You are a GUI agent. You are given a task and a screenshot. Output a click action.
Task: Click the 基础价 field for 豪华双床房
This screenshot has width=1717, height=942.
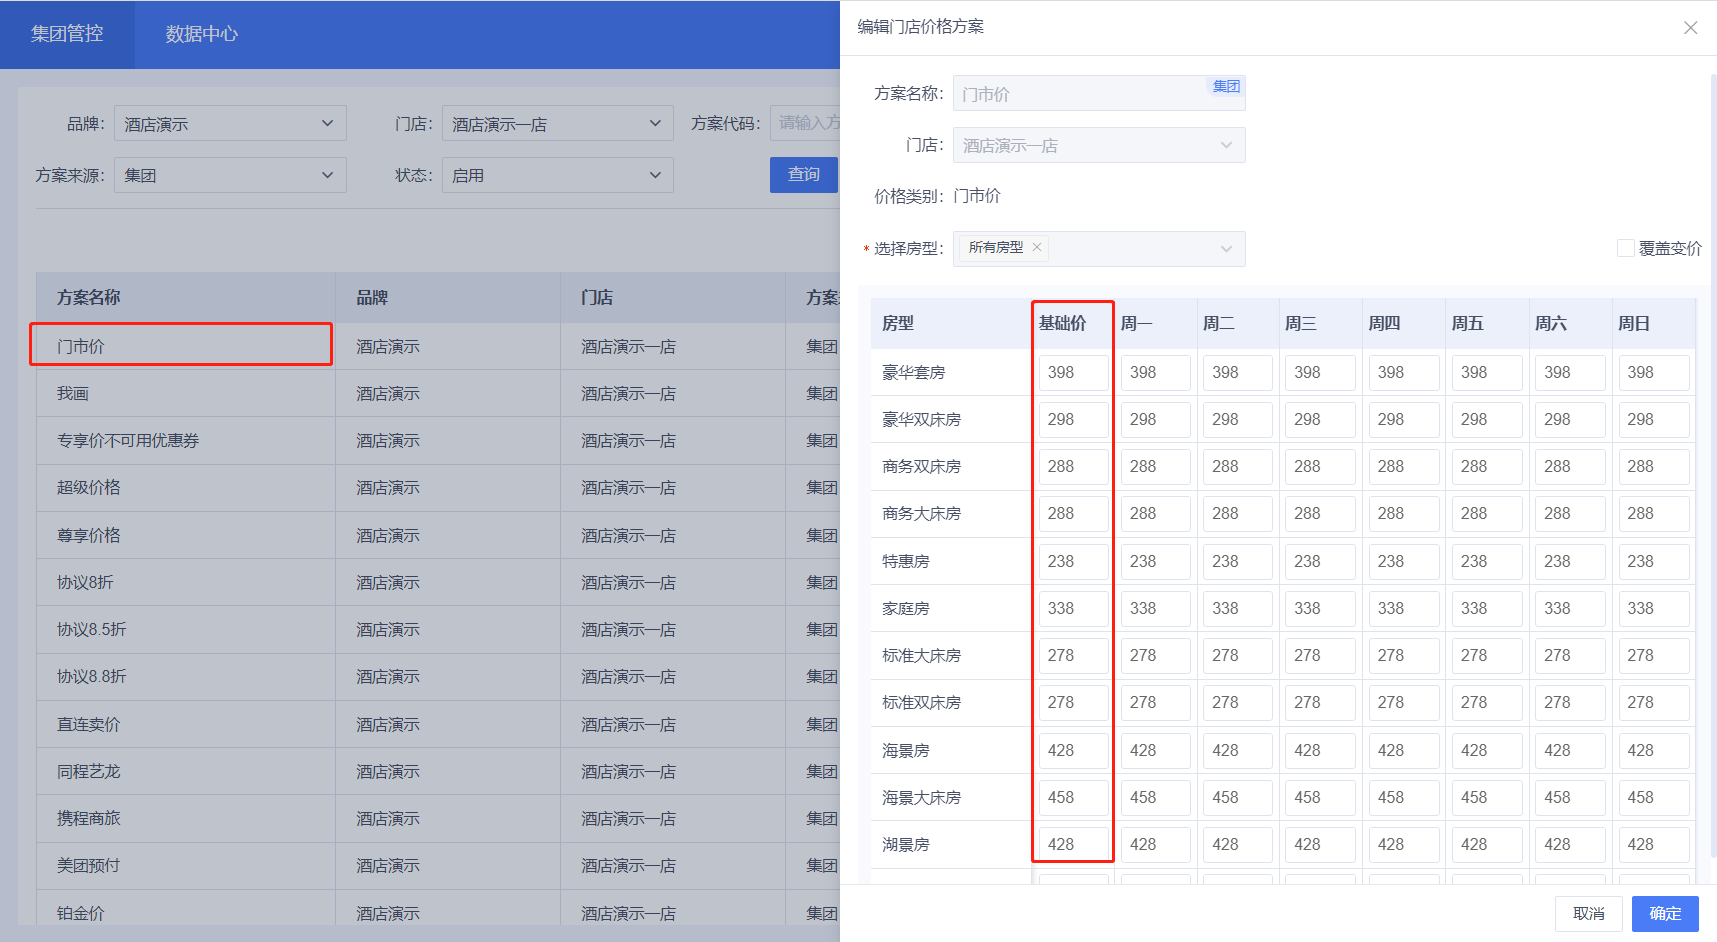1073,419
